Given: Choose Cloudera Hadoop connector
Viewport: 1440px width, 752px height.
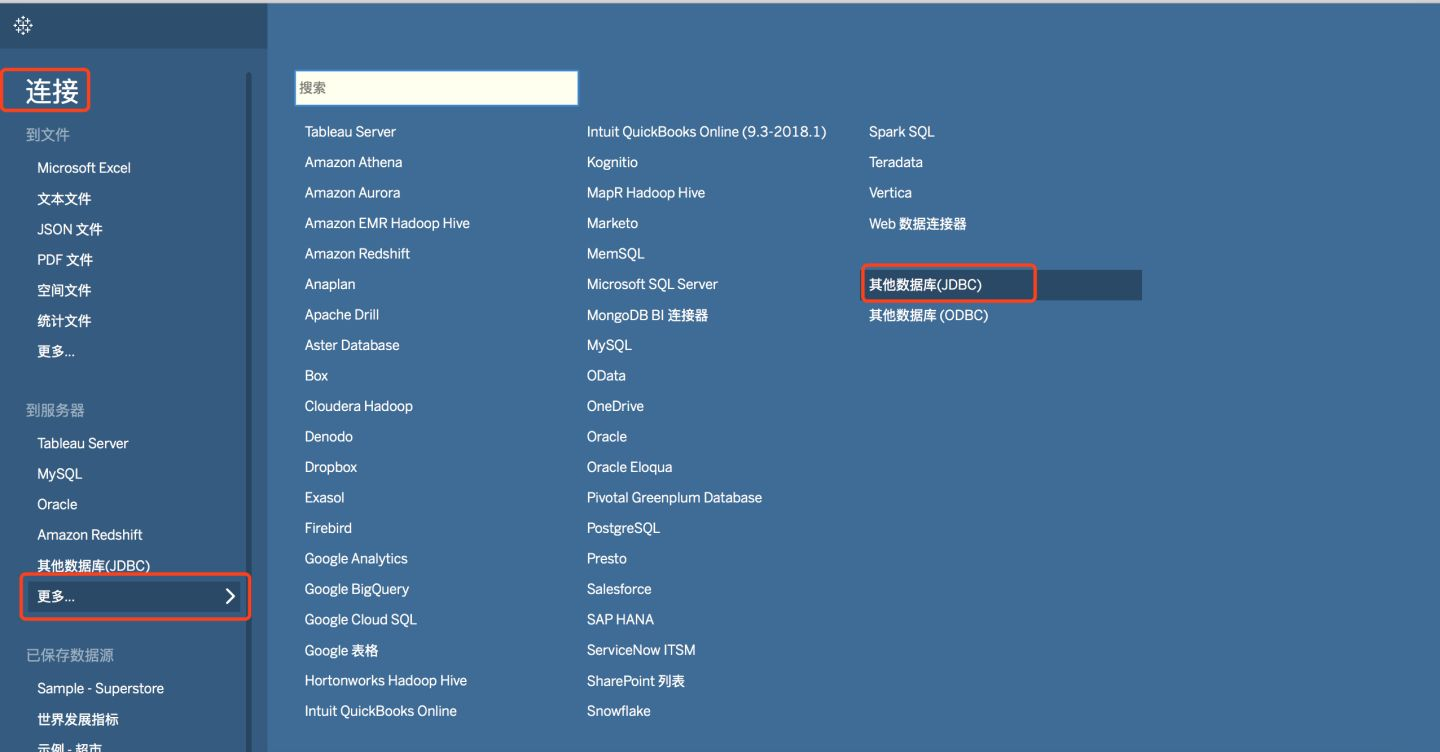Looking at the screenshot, I should pos(359,406).
